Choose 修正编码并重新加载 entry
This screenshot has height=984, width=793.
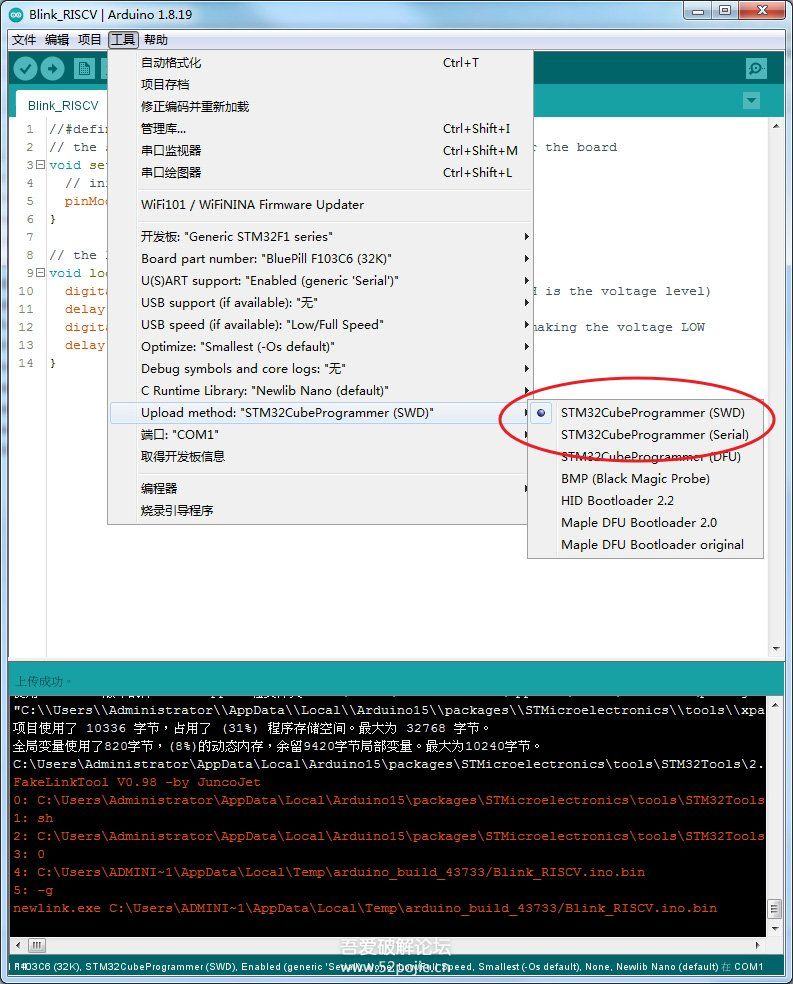tap(320, 107)
